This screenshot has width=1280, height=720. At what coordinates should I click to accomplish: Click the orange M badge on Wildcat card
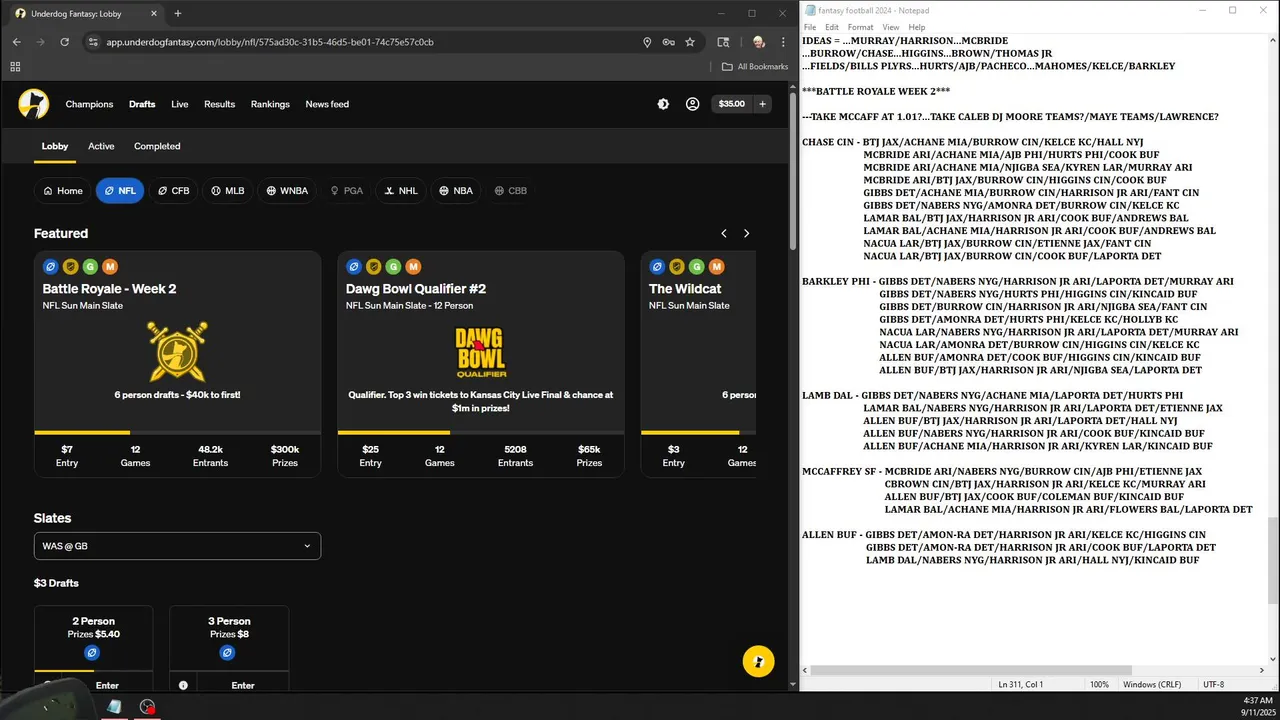tap(717, 267)
